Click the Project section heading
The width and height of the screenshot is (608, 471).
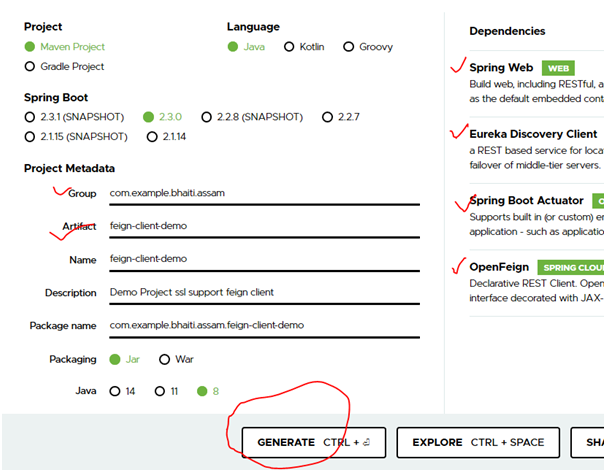[43, 27]
